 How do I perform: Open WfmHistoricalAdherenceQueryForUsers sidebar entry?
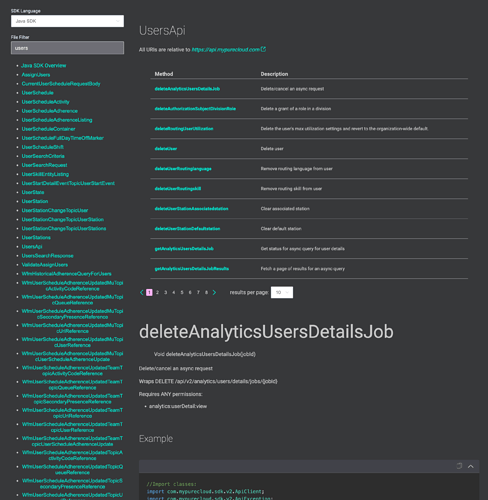67,274
